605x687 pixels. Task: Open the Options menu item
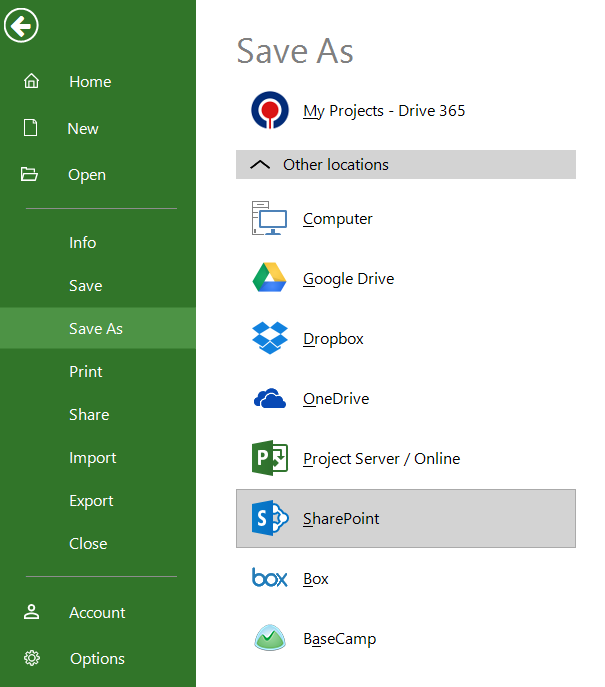[97, 659]
